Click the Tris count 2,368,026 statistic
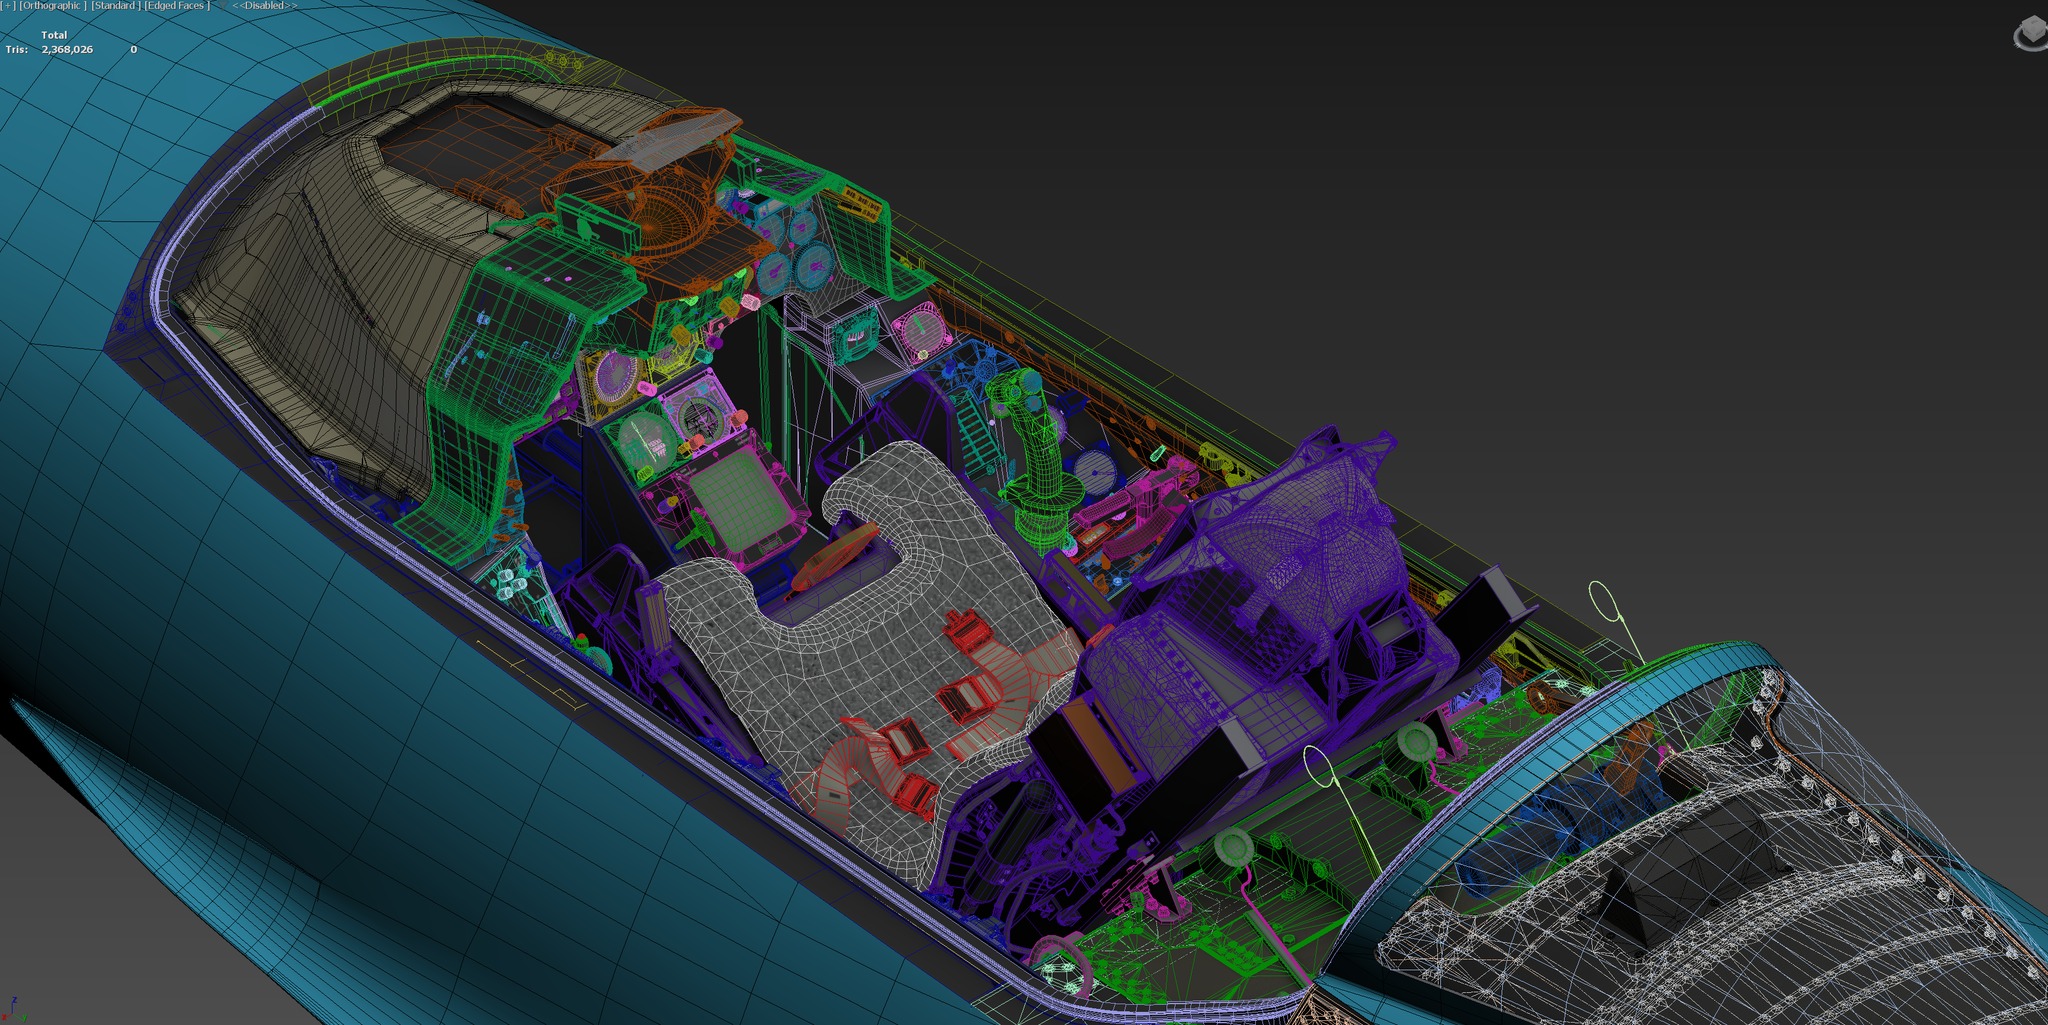 (x=67, y=49)
